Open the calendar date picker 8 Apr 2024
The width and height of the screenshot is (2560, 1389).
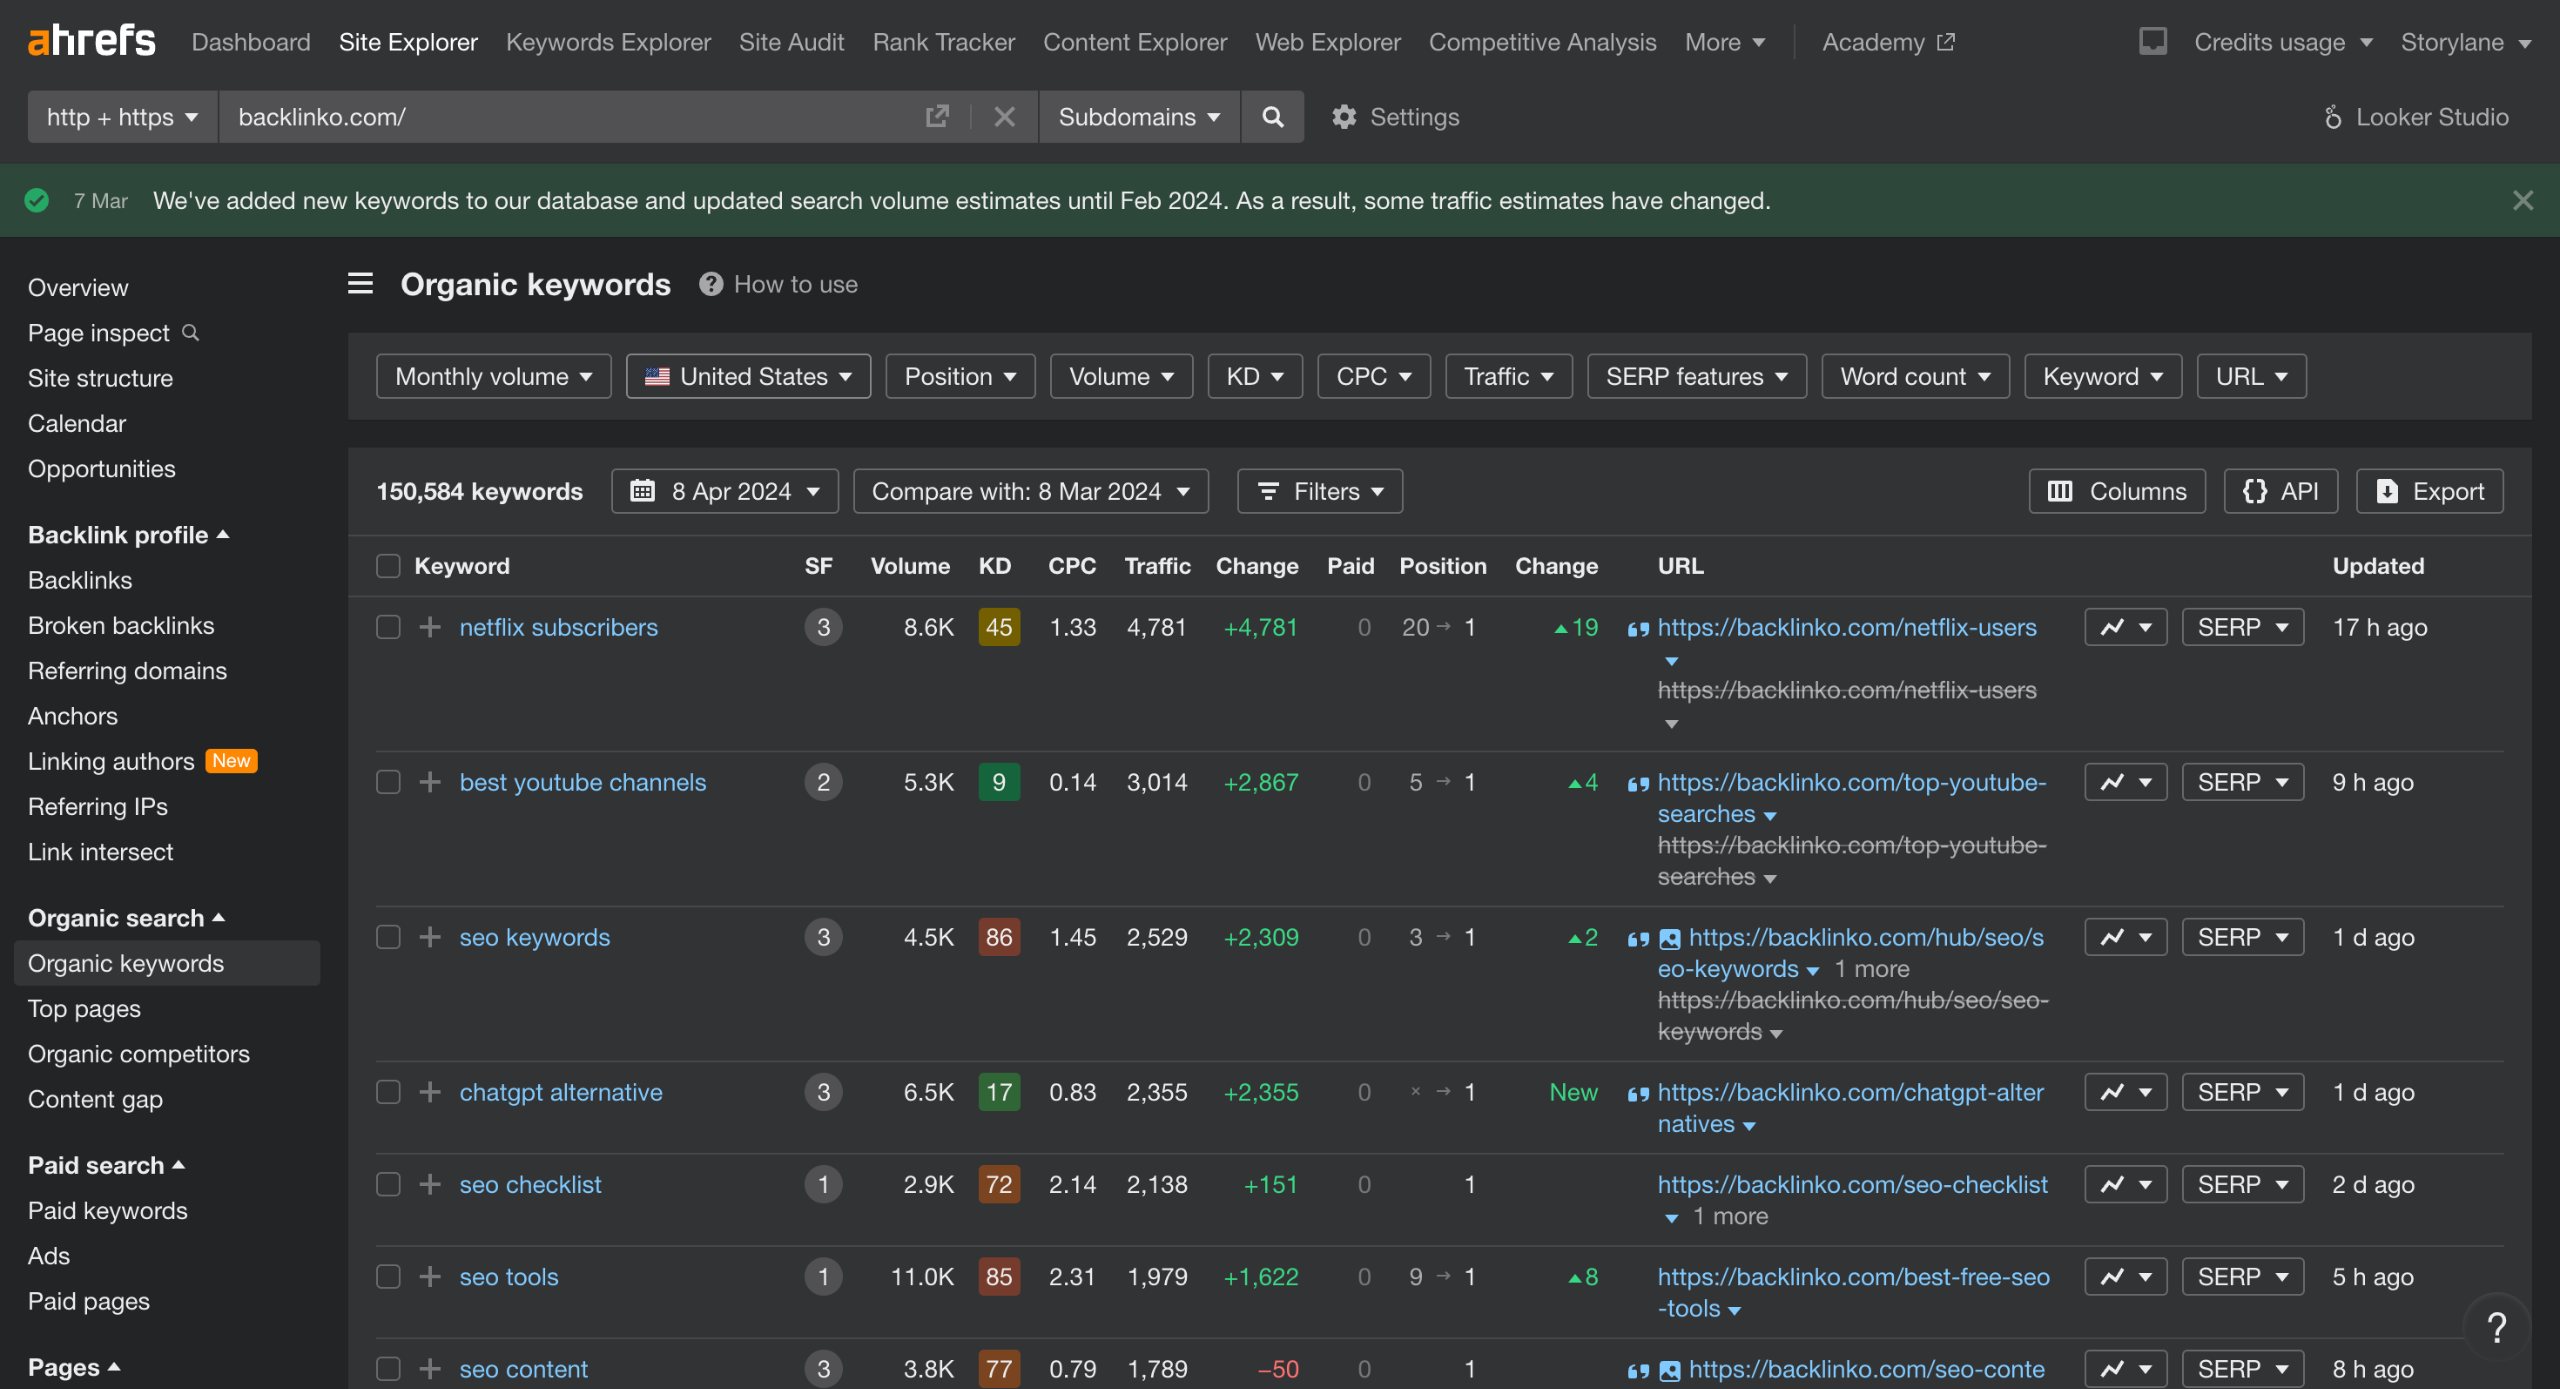point(725,491)
